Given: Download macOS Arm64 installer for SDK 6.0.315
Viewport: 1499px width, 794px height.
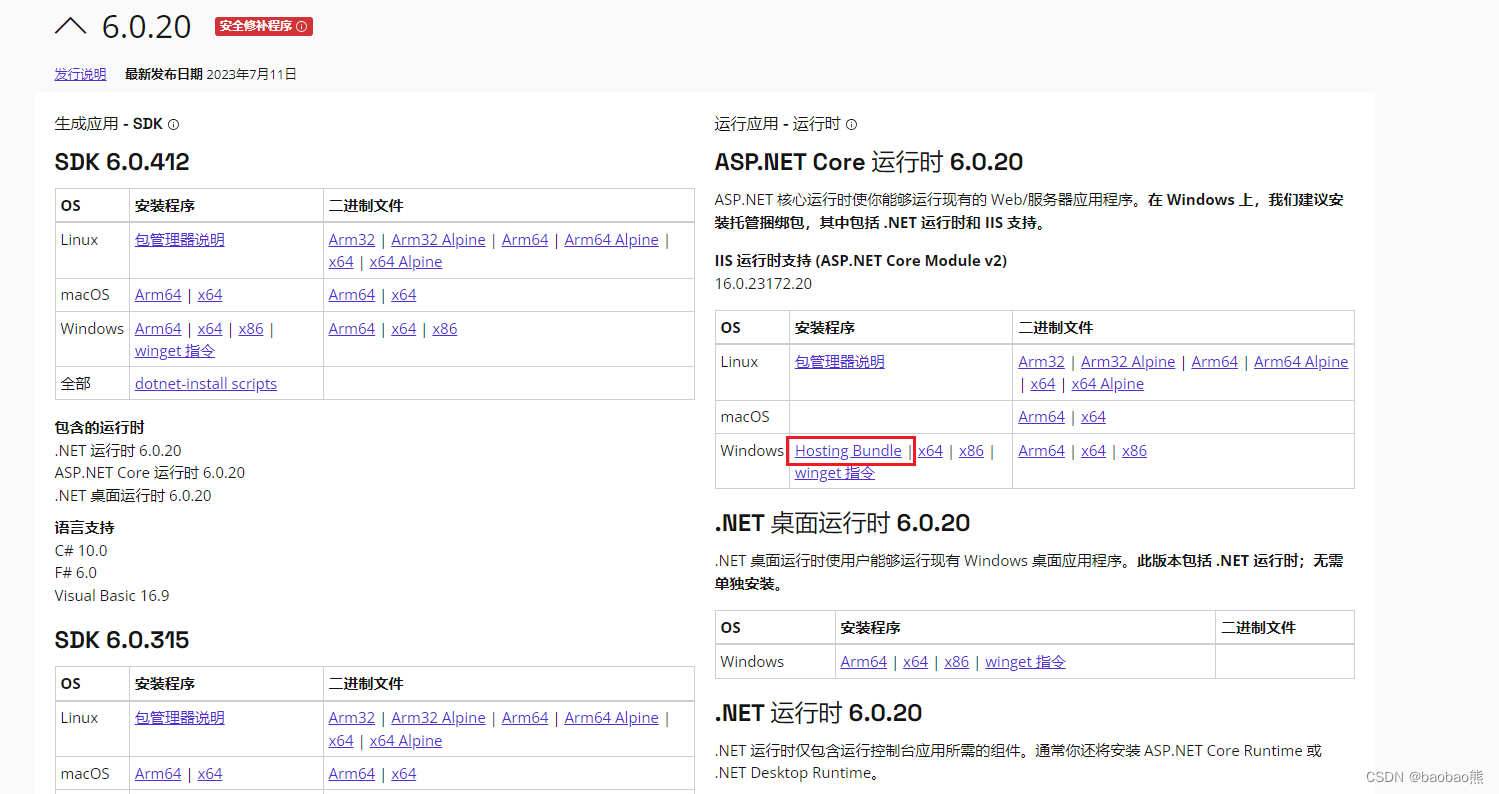Looking at the screenshot, I should (x=158, y=774).
